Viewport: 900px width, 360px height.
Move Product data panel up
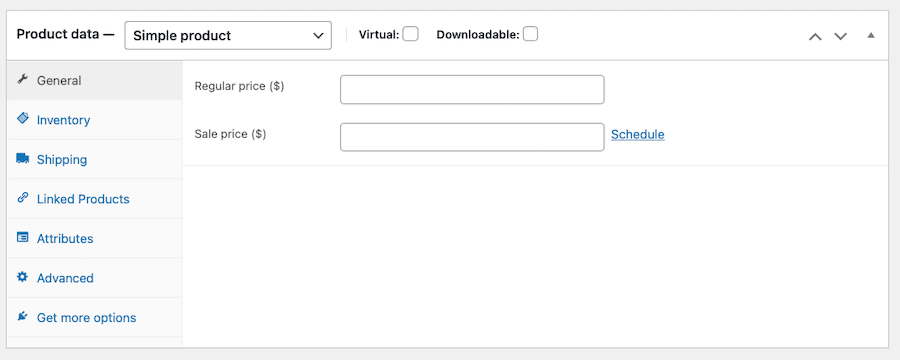point(815,36)
